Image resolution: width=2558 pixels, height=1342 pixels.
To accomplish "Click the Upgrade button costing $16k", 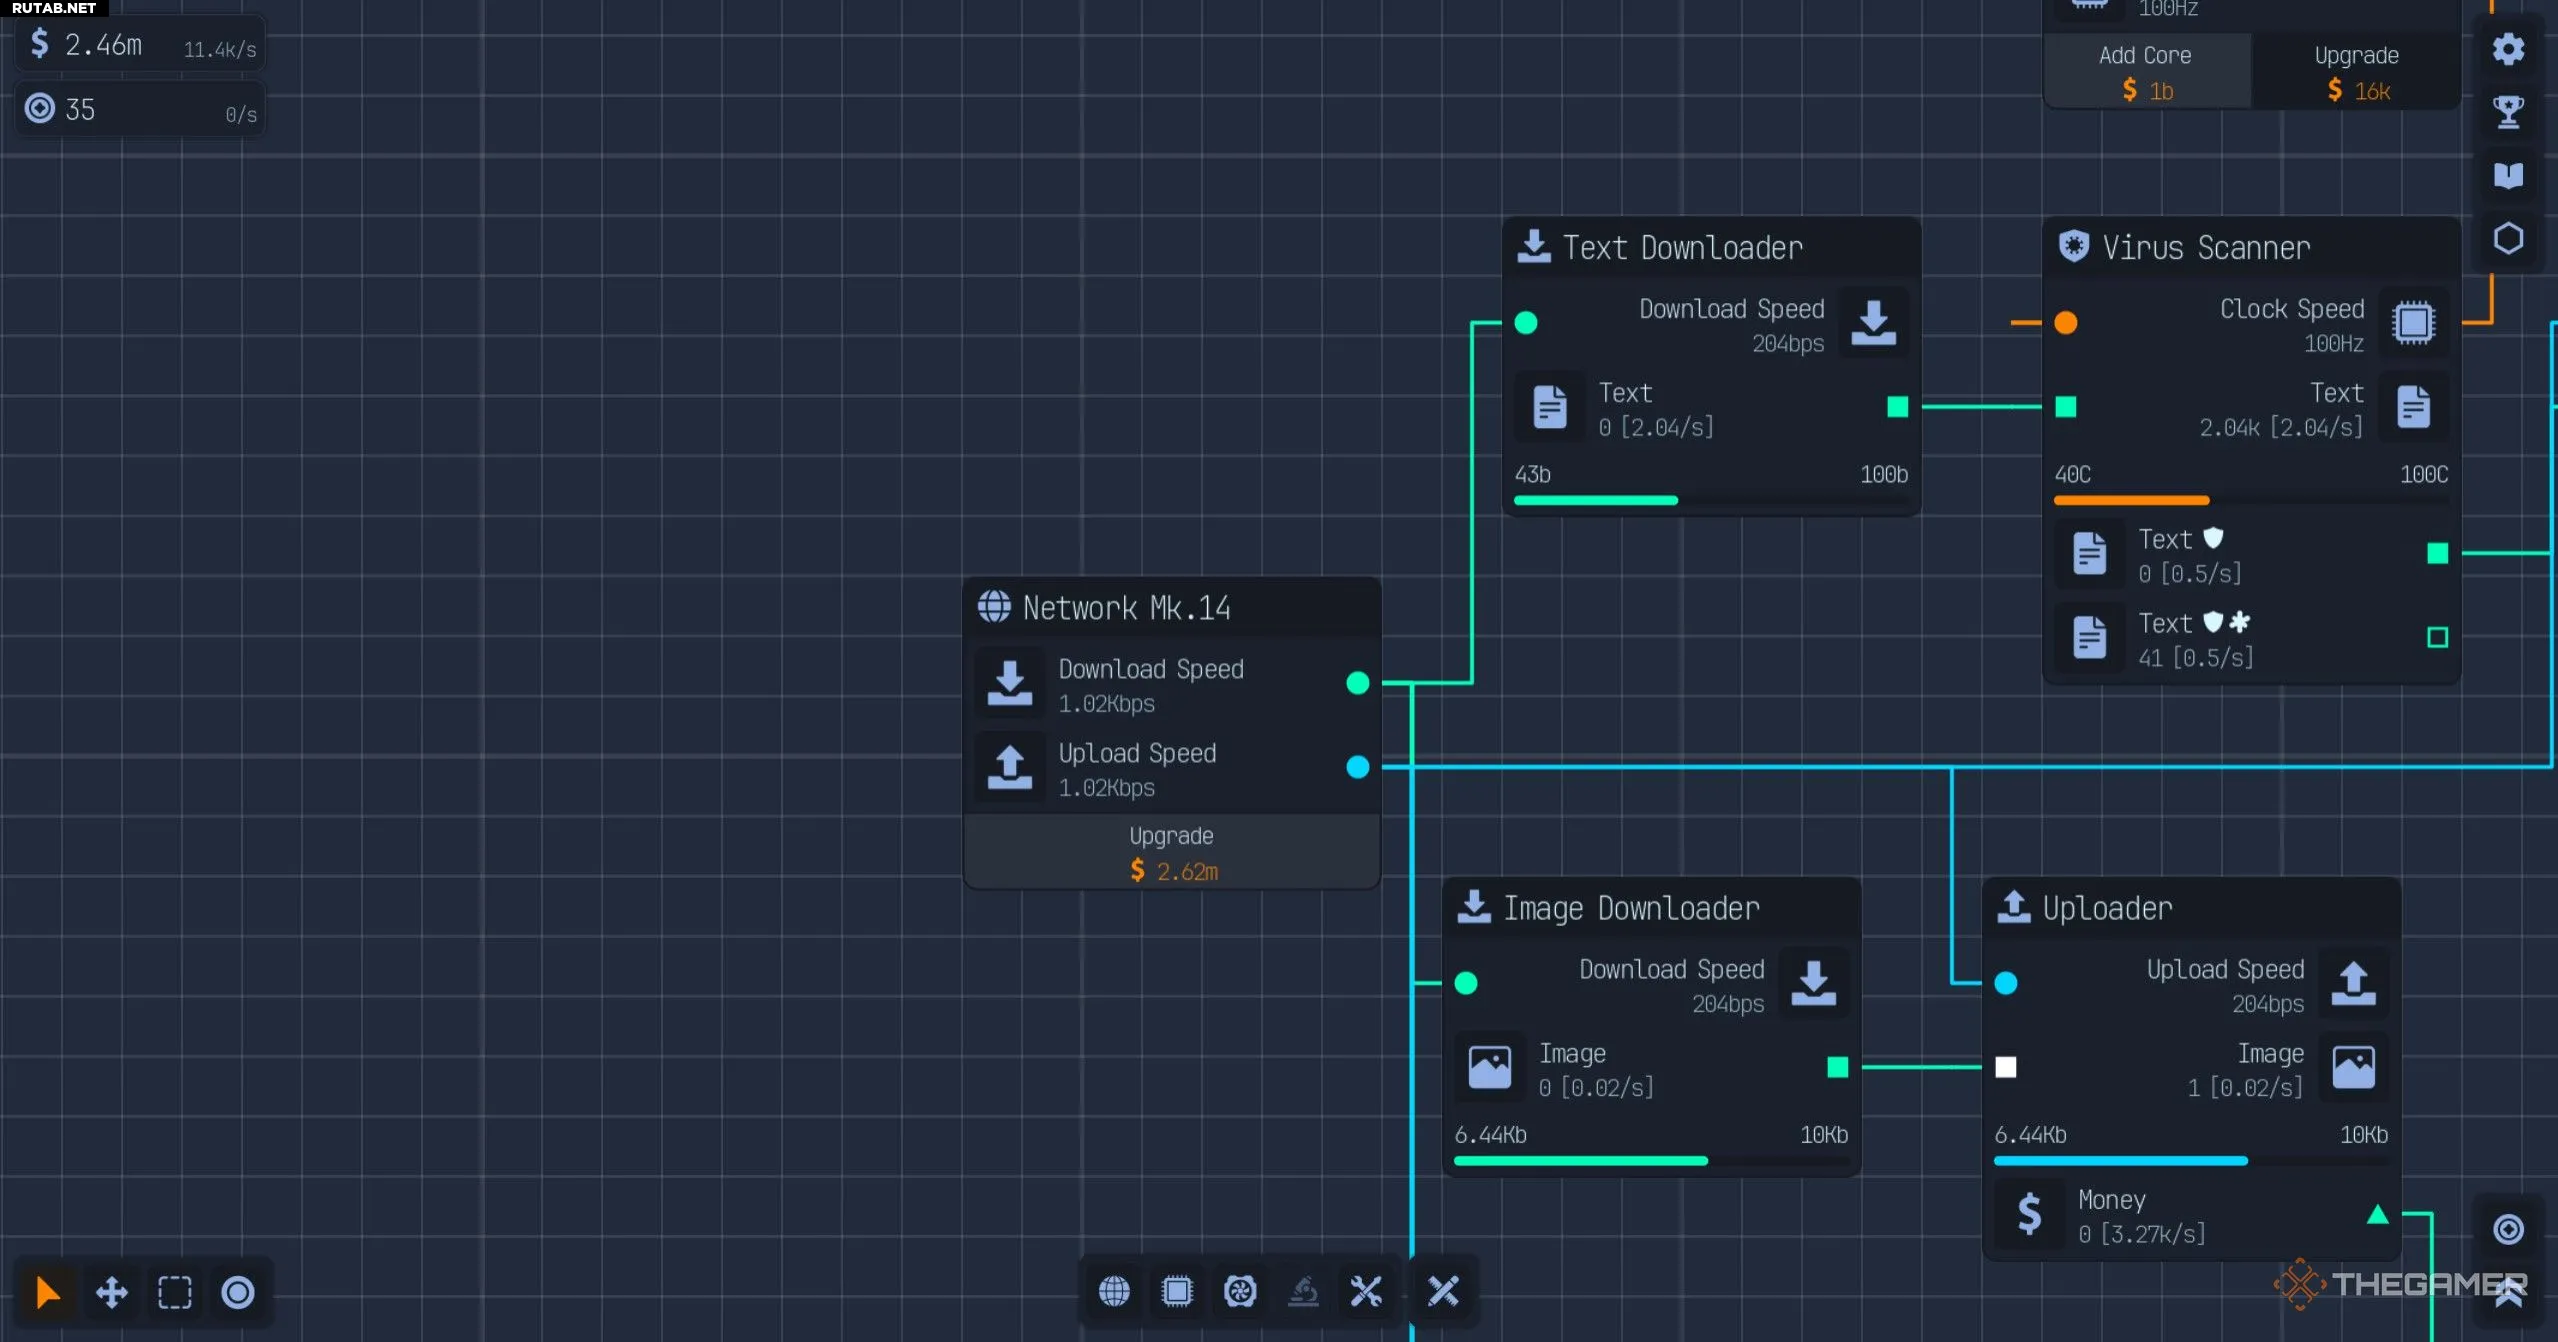I will pos(2356,72).
